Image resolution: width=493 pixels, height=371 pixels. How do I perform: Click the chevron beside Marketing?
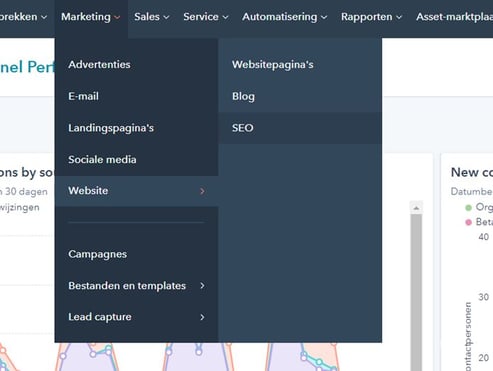click(x=117, y=17)
